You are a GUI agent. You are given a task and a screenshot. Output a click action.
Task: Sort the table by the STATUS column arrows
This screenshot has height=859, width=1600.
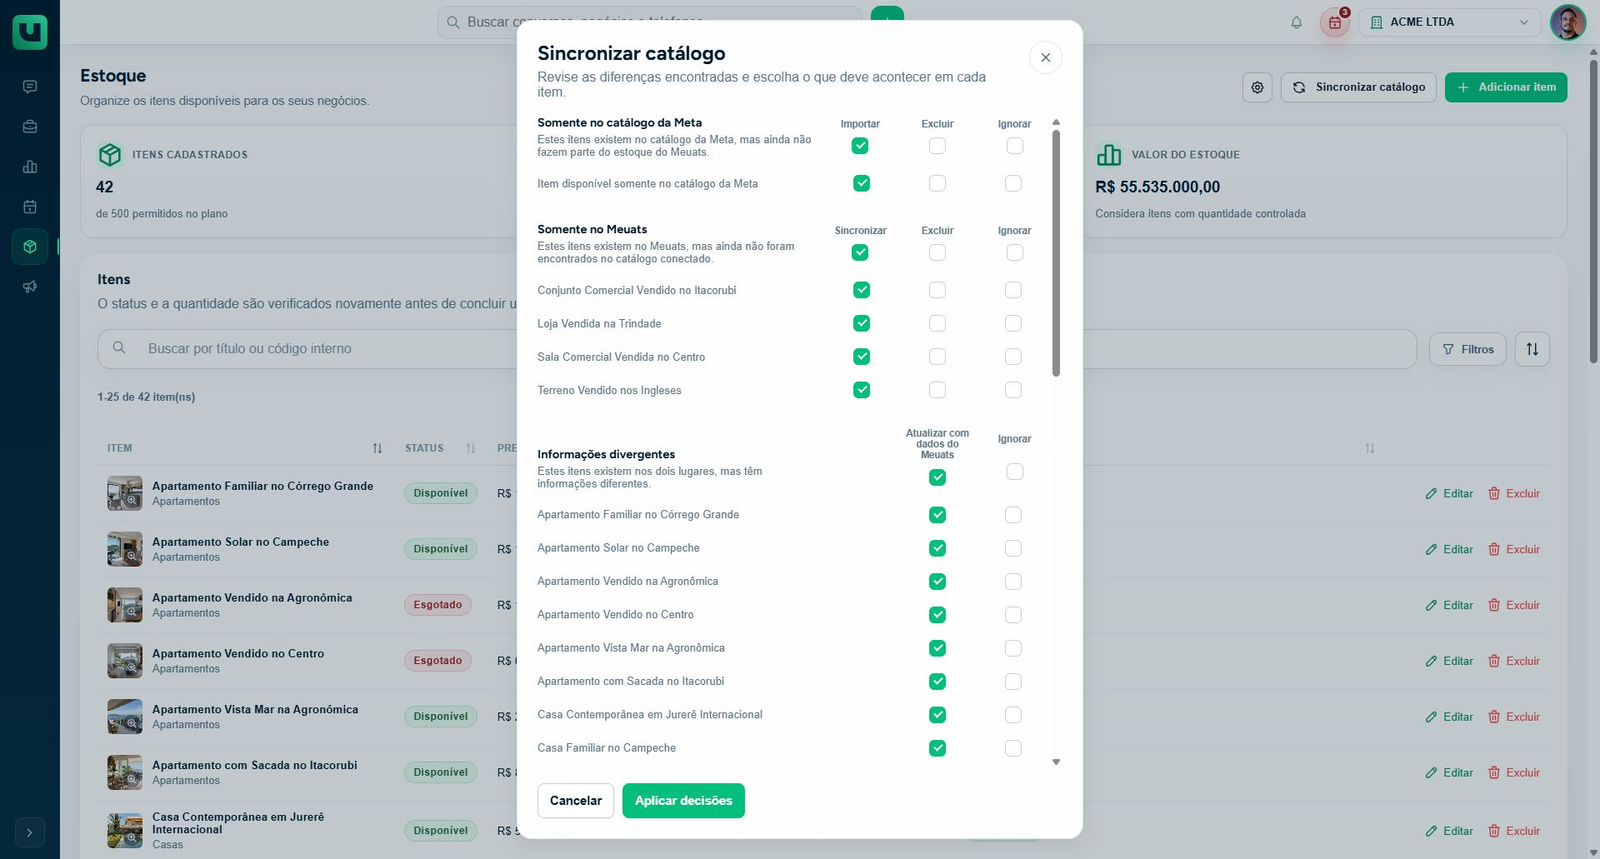pos(470,448)
